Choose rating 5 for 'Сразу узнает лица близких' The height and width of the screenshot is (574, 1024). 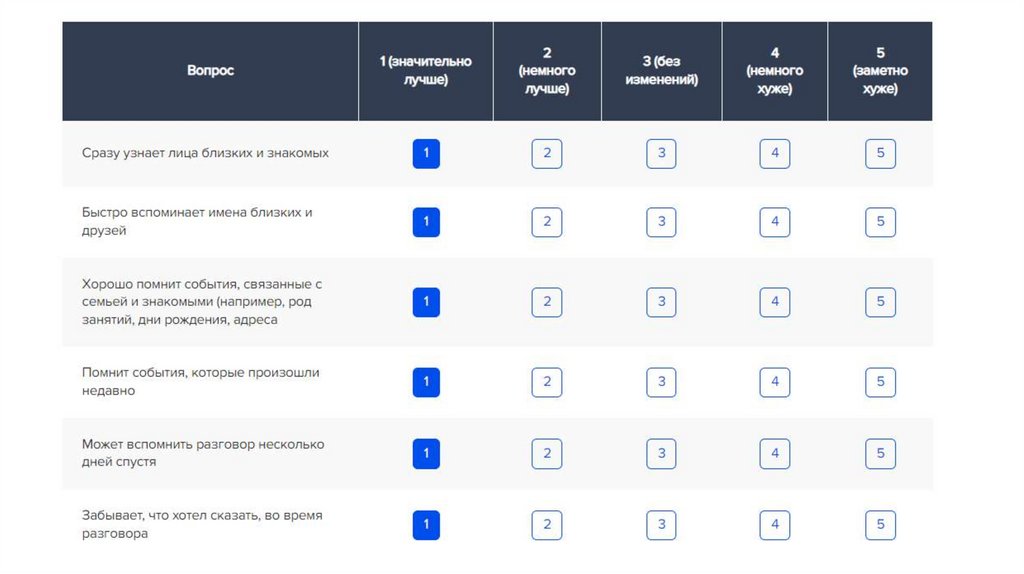coord(880,154)
